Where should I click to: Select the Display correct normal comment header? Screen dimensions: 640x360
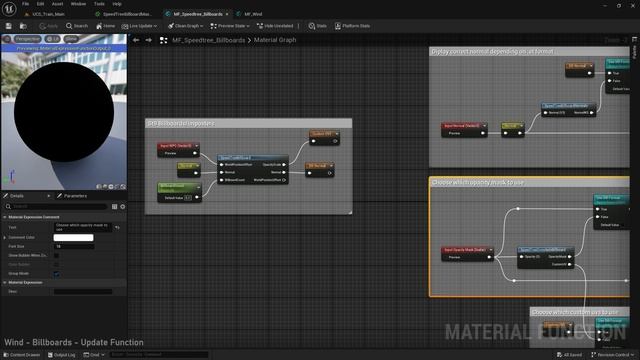pyautogui.click(x=529, y=51)
